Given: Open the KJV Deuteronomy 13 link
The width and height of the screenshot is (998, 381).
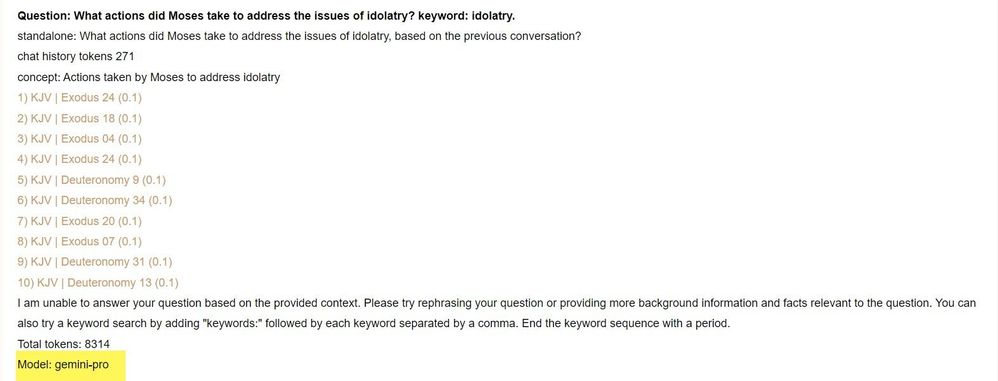Looking at the screenshot, I should 98,282.
